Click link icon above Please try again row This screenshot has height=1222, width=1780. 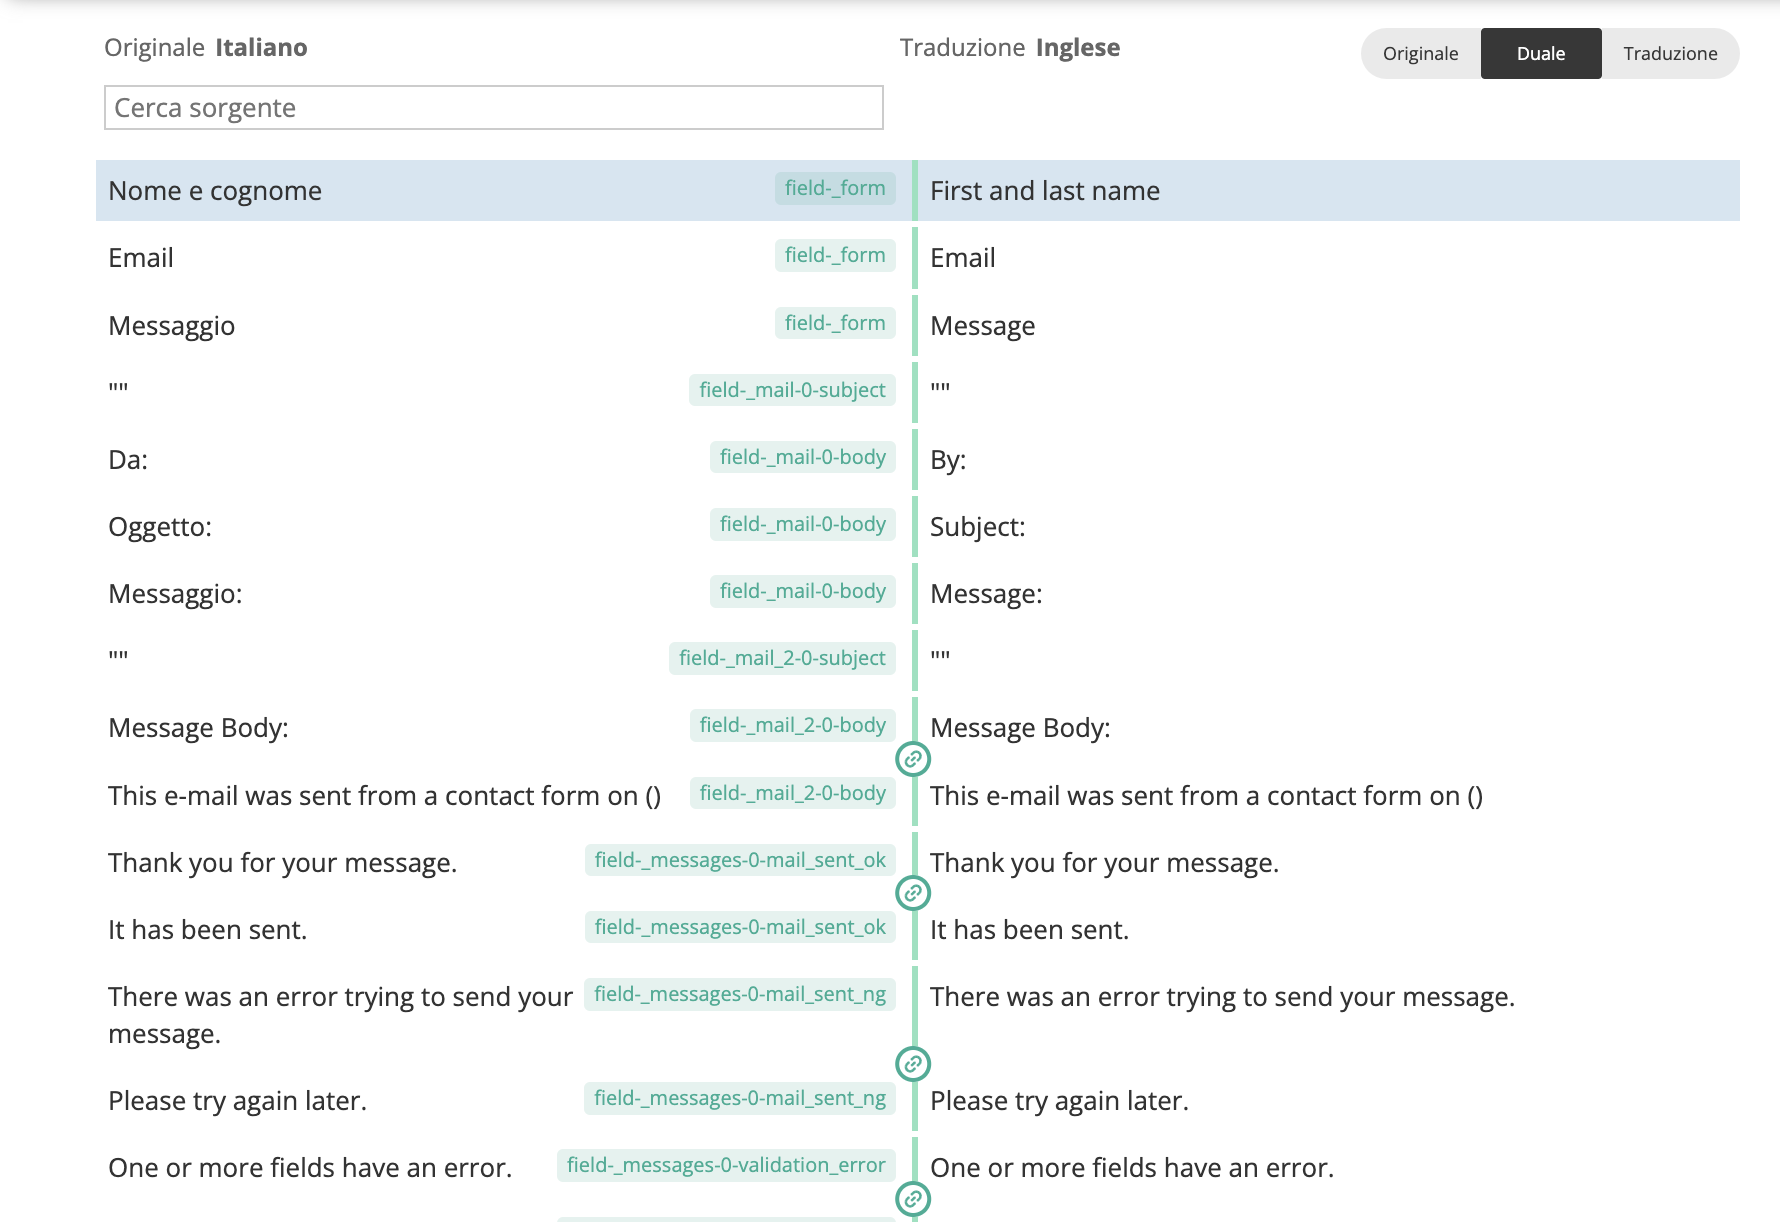[913, 1064]
